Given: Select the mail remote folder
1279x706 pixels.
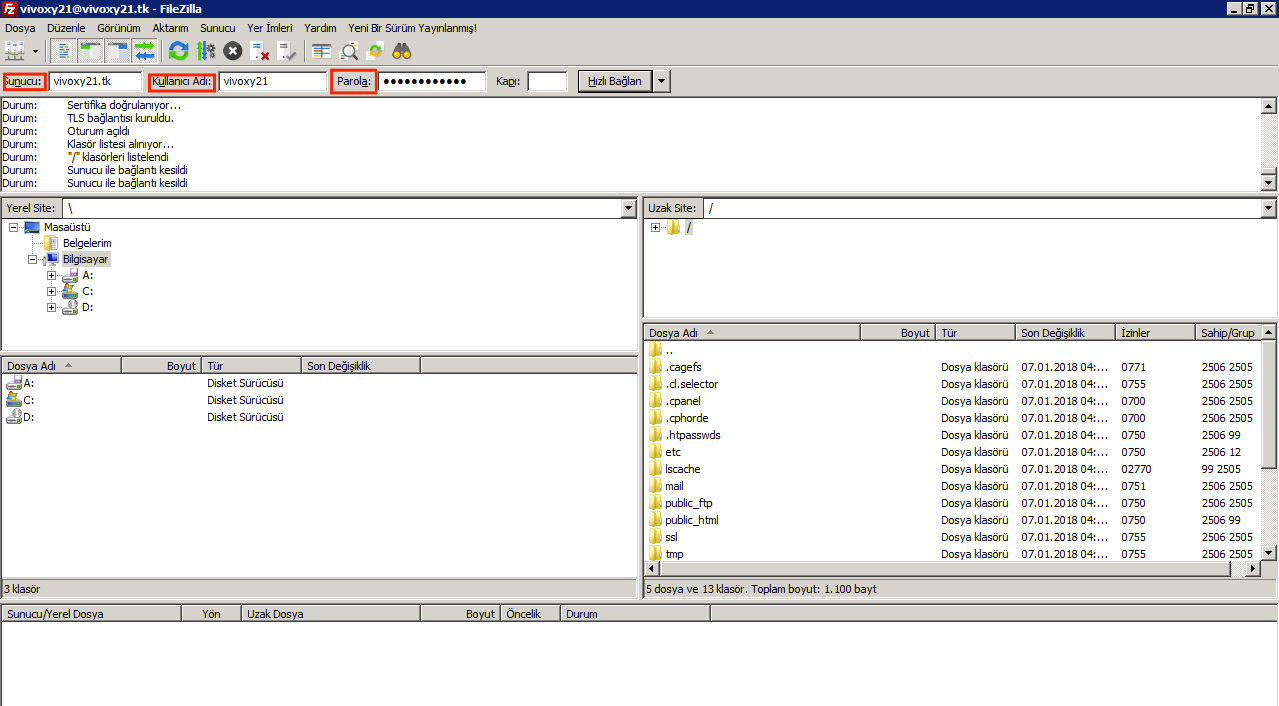Looking at the screenshot, I should point(674,486).
